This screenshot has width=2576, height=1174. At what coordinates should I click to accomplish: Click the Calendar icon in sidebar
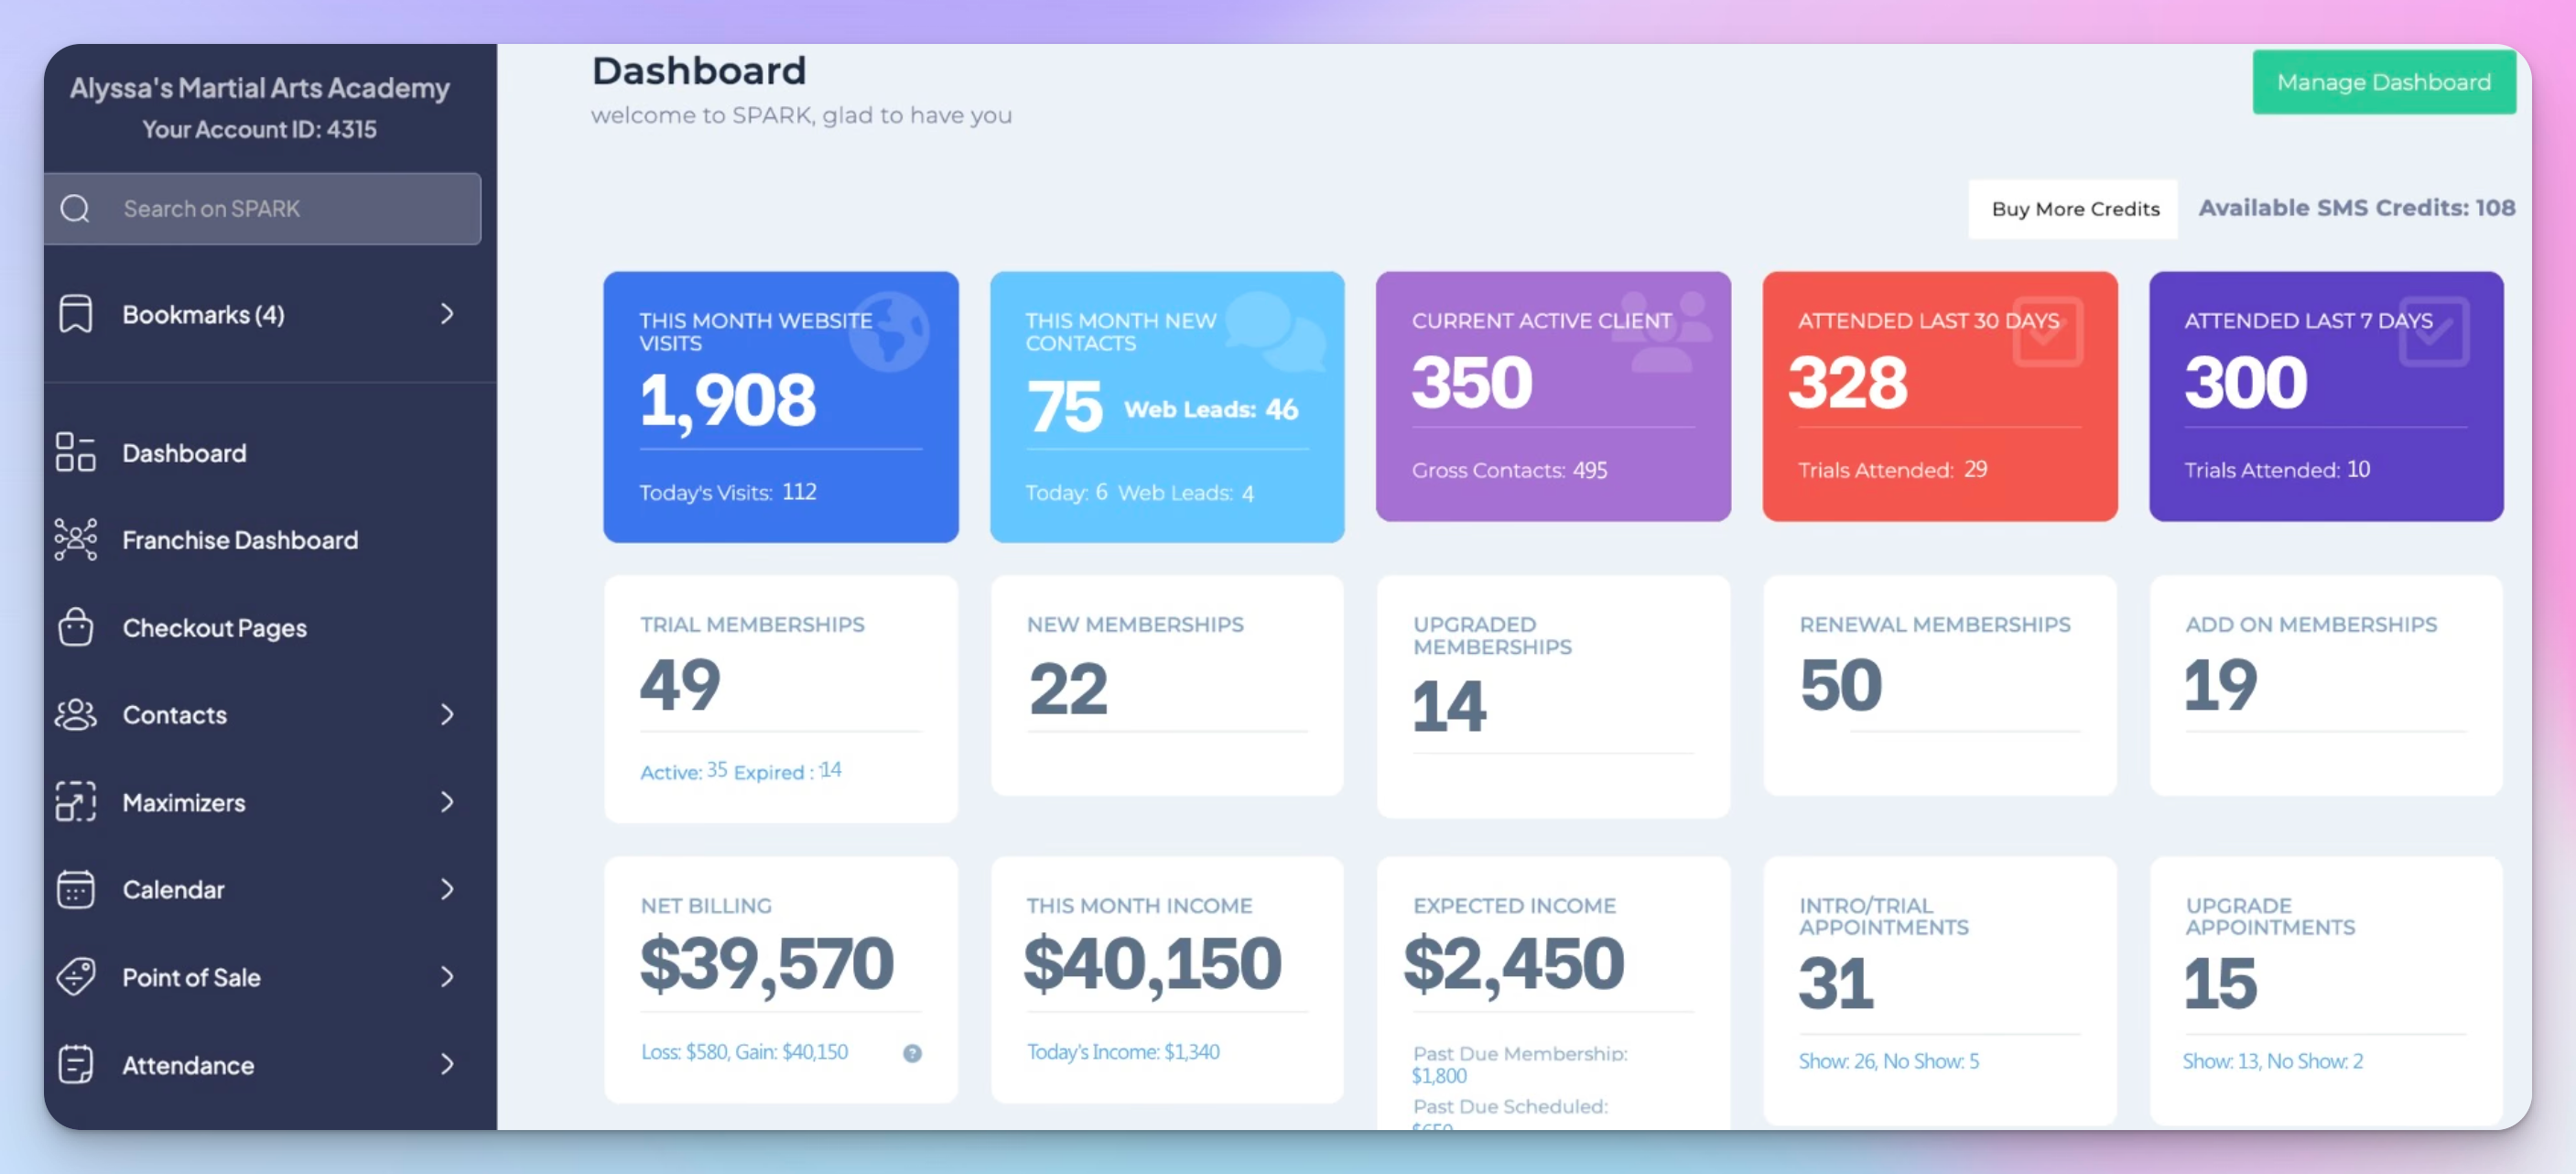point(75,889)
